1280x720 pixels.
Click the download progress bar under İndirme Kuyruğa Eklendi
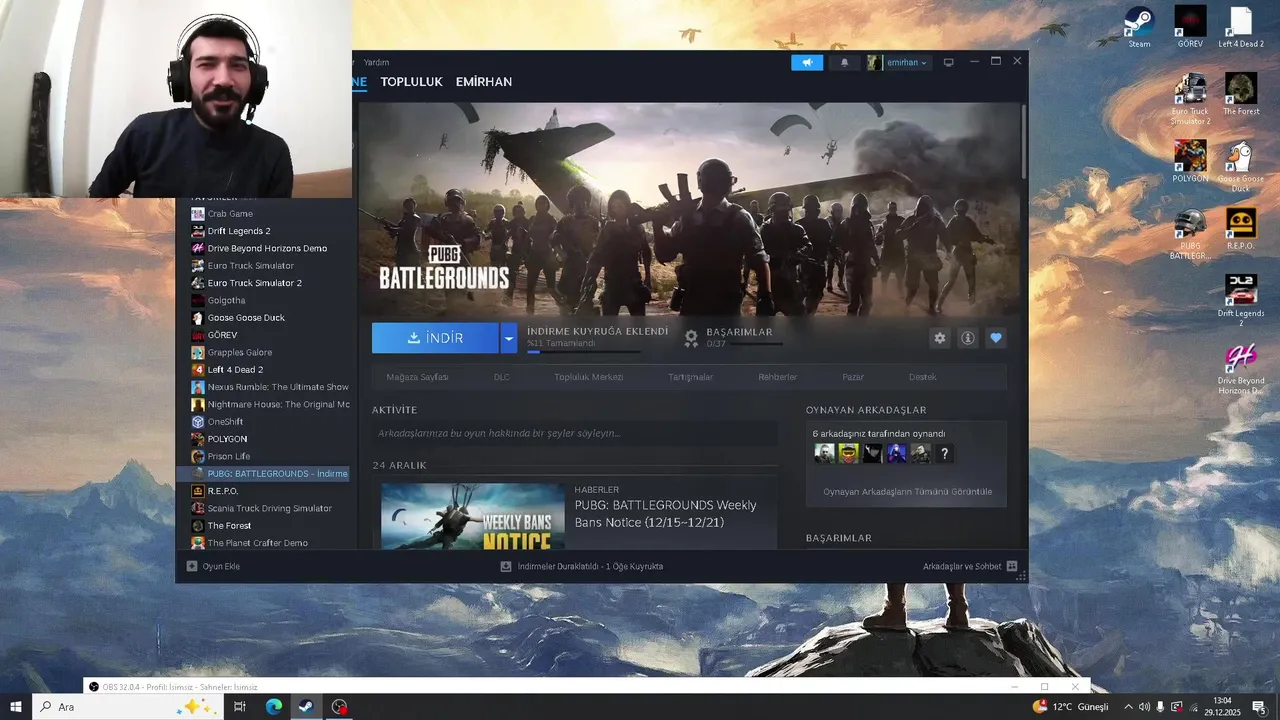point(584,351)
